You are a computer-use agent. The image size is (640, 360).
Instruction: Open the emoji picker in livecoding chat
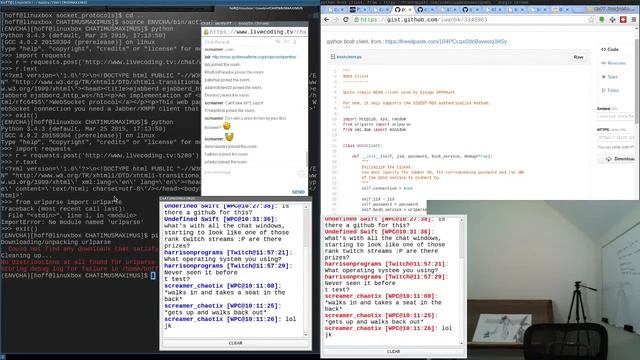[301, 173]
